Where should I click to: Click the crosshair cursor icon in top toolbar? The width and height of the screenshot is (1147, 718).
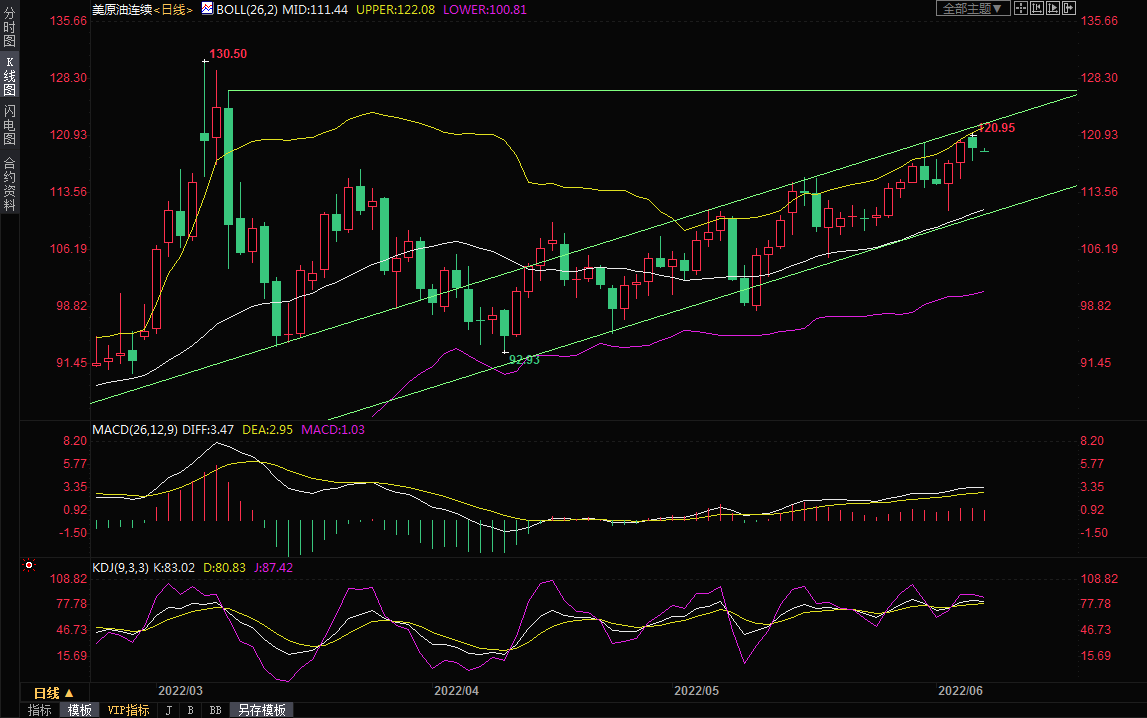coord(1021,8)
